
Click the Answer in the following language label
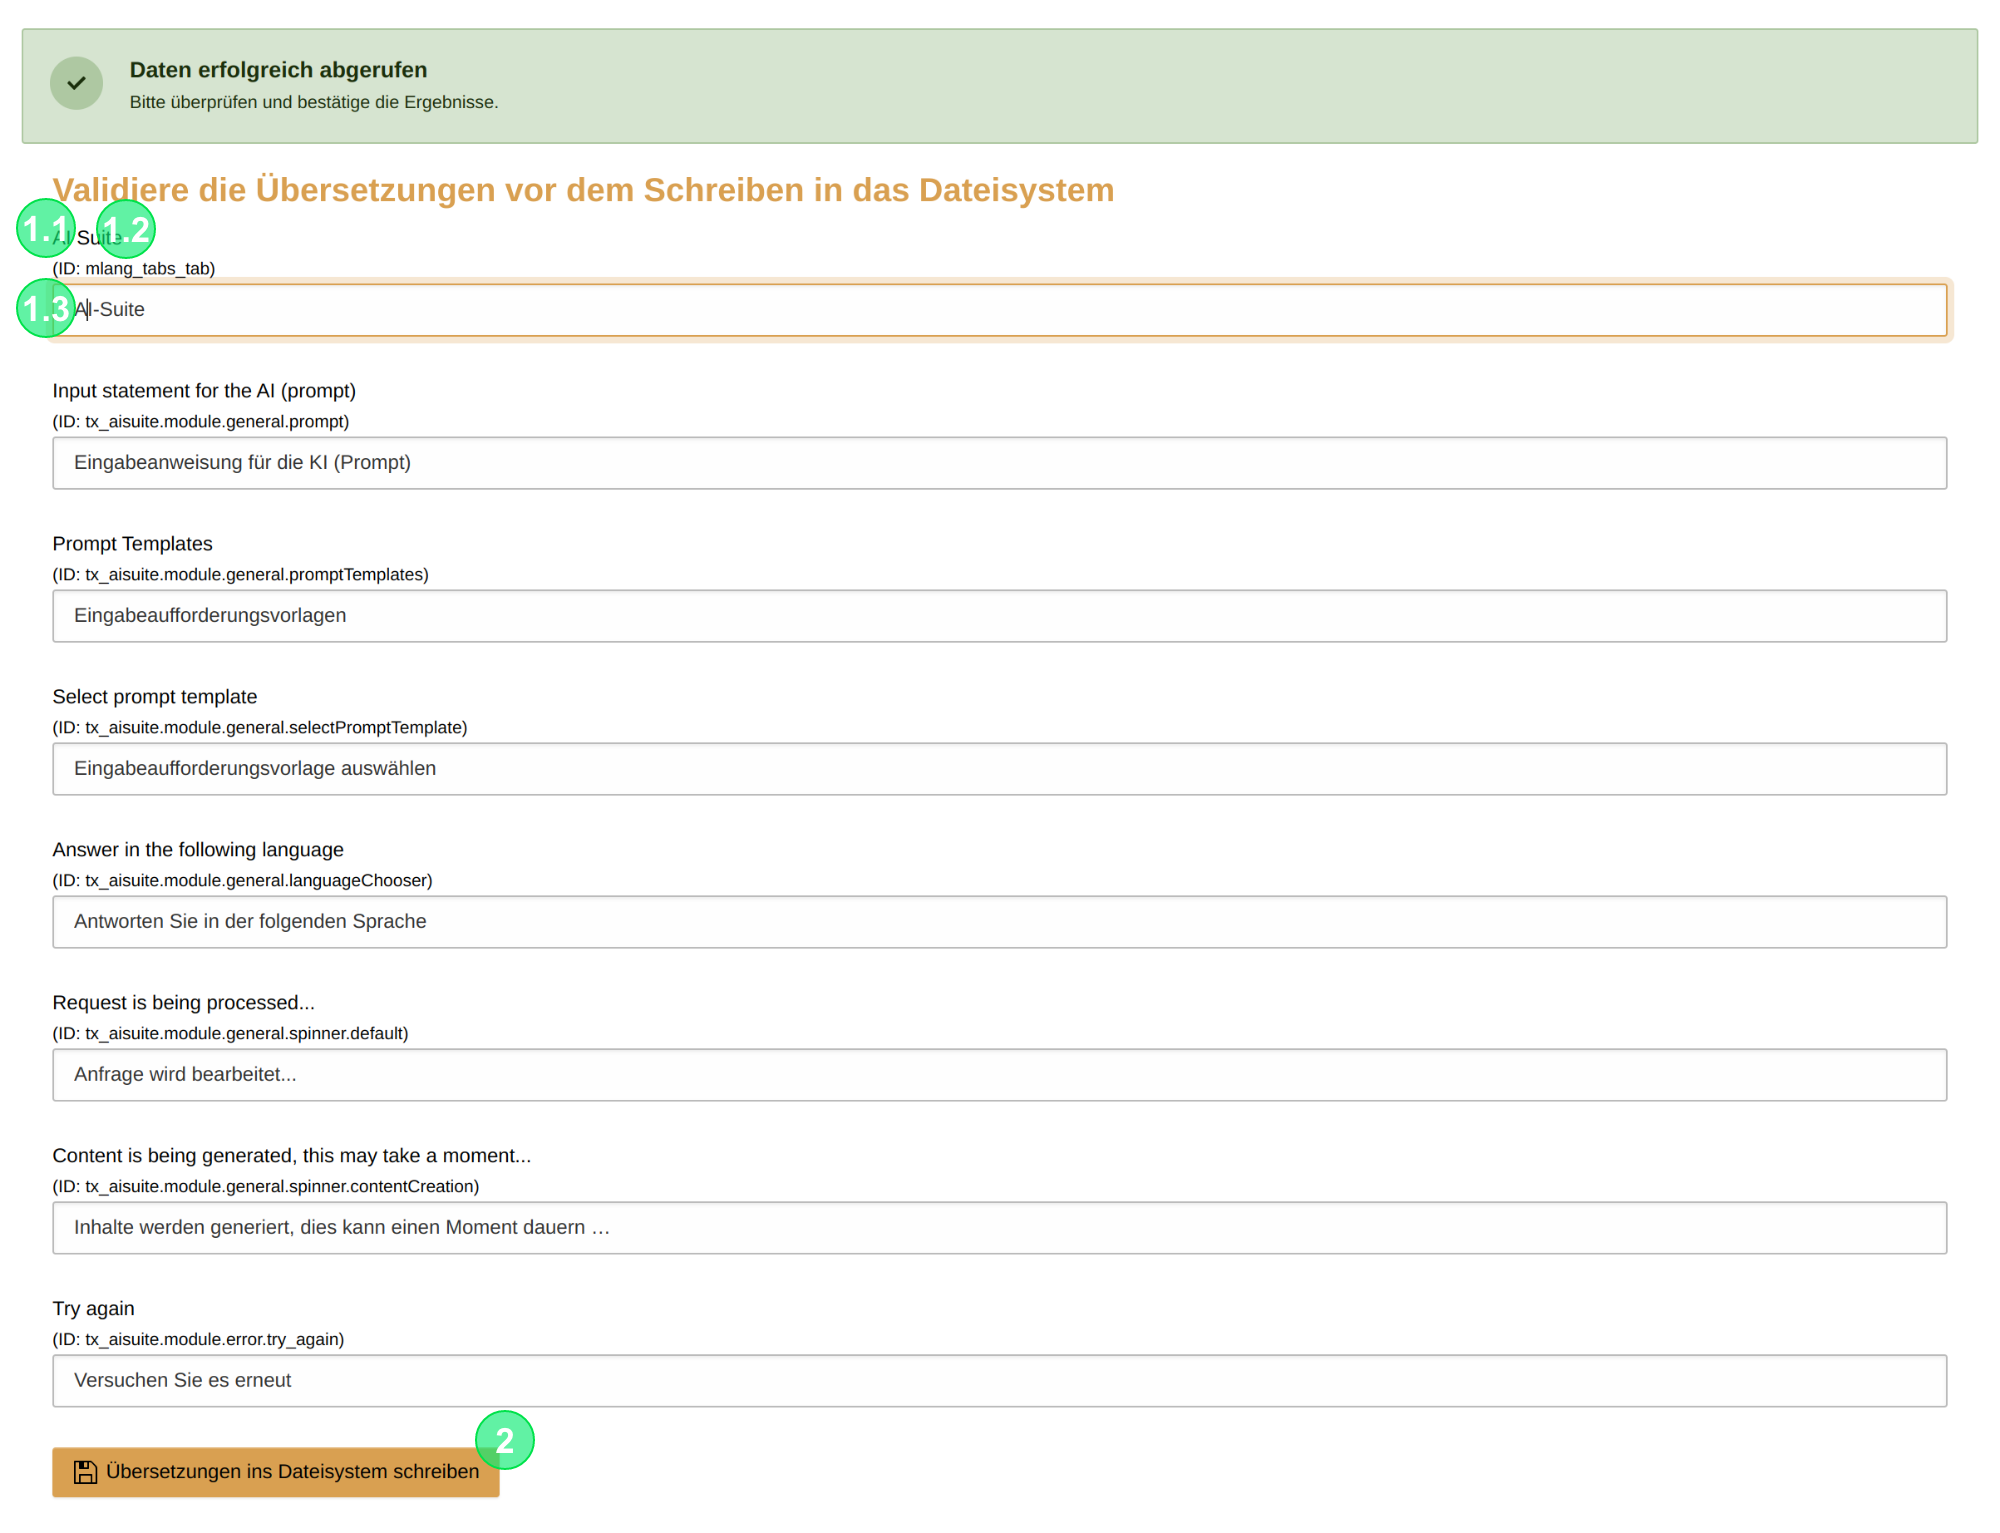pyautogui.click(x=198, y=850)
